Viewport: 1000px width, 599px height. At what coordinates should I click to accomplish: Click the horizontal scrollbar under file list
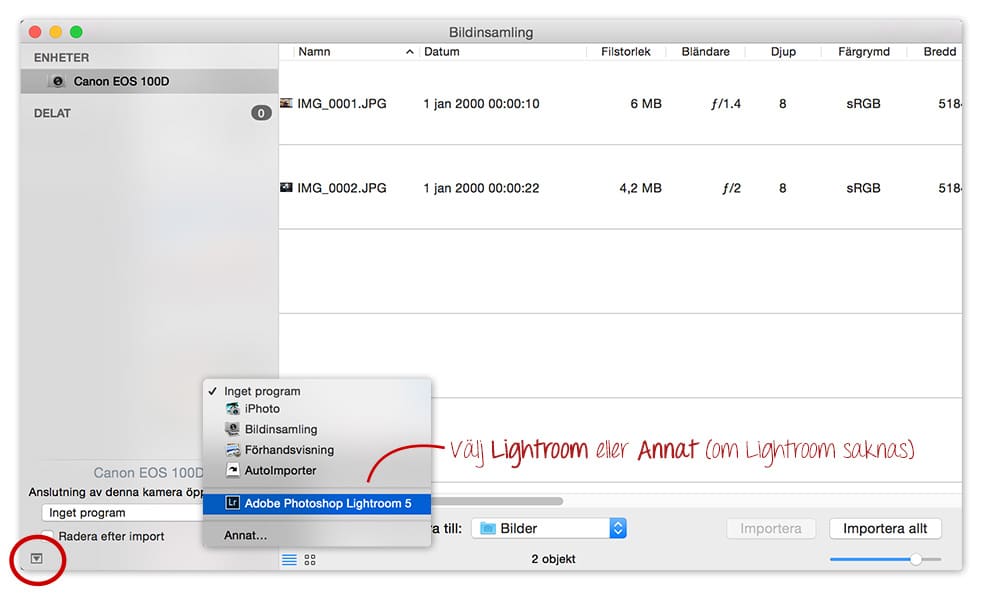[x=497, y=501]
